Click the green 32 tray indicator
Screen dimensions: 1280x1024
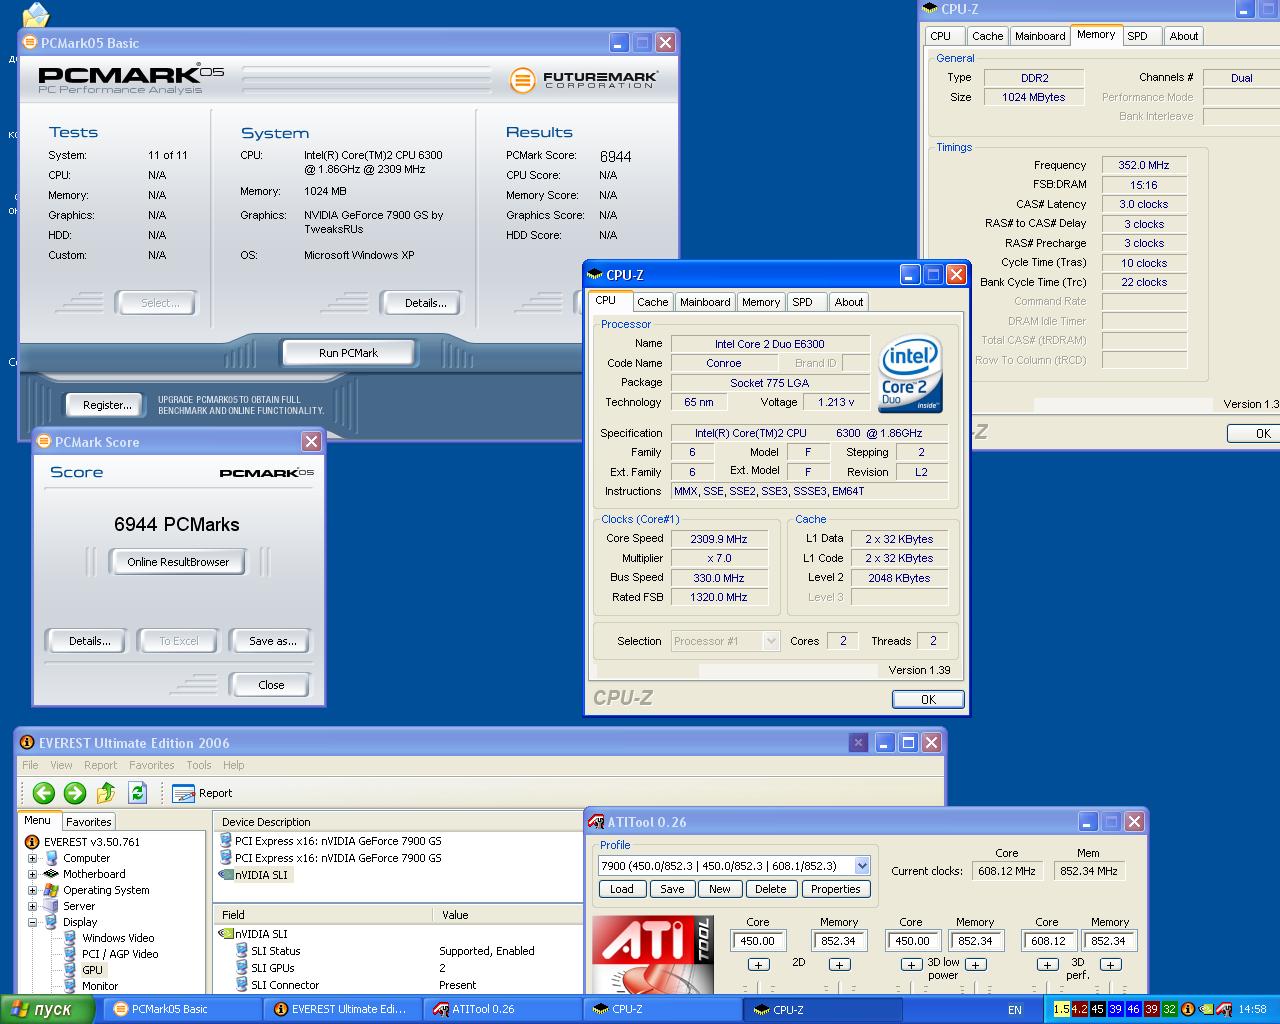point(1170,1009)
